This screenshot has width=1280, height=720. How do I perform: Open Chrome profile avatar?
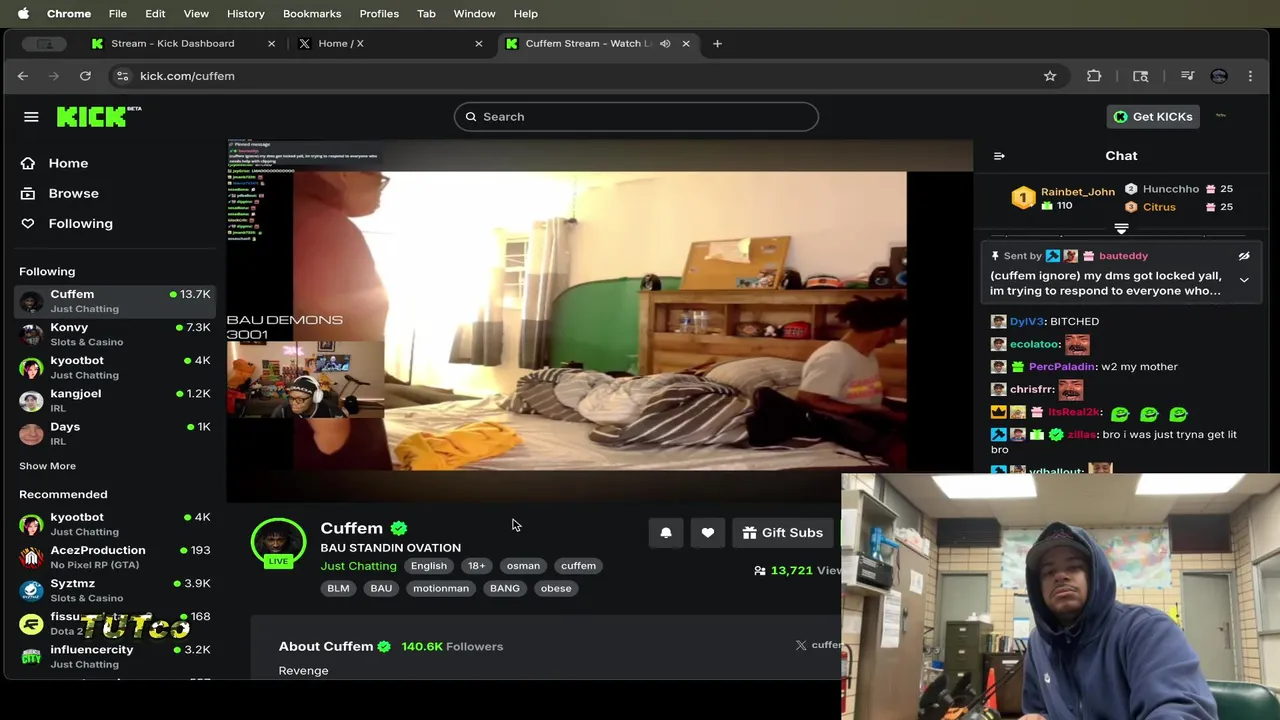[1218, 76]
